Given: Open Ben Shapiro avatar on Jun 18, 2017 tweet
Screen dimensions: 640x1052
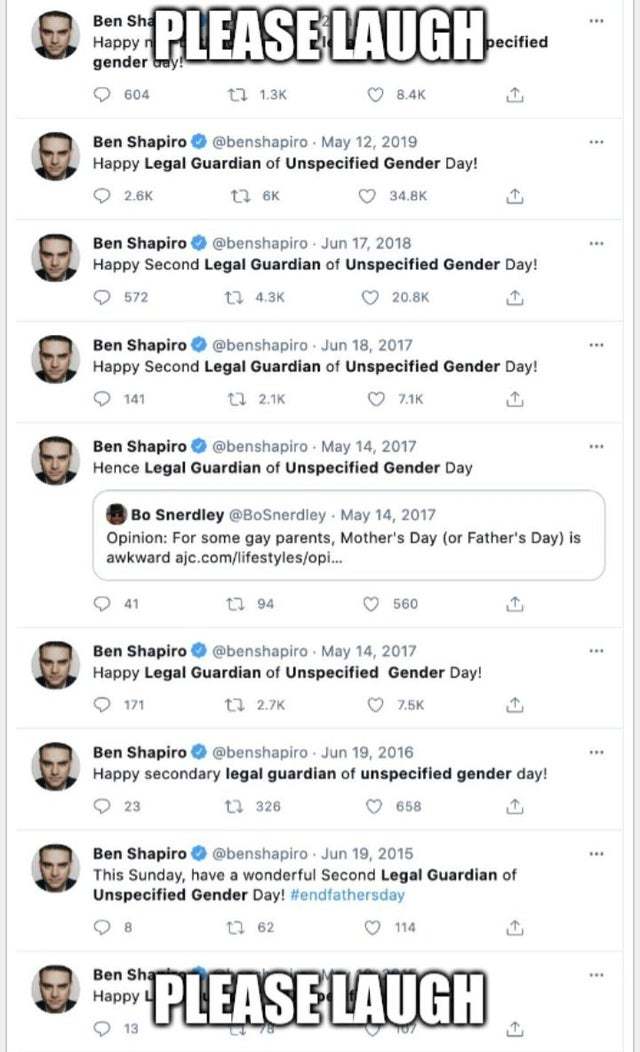Looking at the screenshot, I should point(55,359).
